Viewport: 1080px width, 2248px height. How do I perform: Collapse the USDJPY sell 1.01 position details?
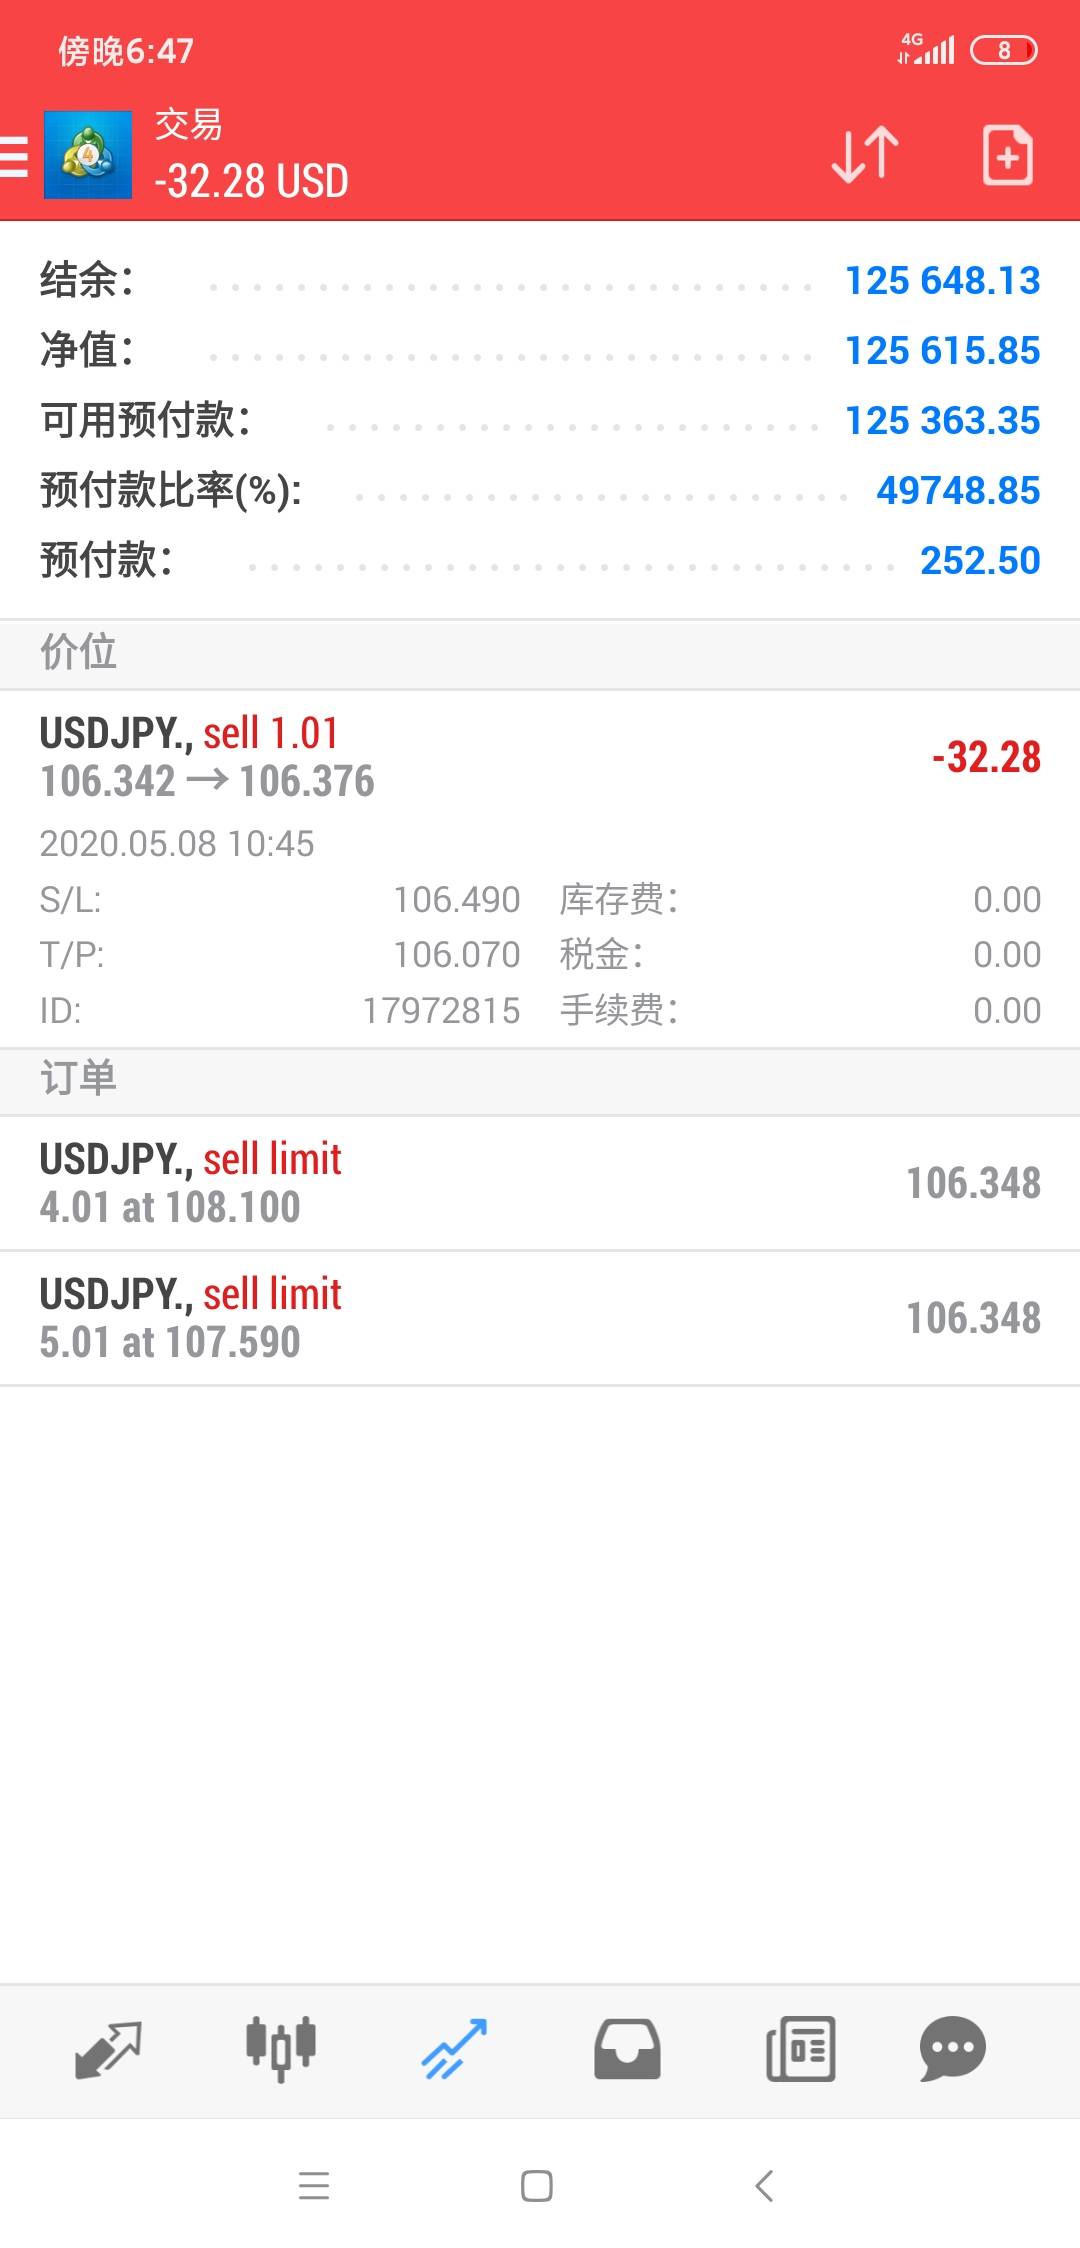pos(540,757)
